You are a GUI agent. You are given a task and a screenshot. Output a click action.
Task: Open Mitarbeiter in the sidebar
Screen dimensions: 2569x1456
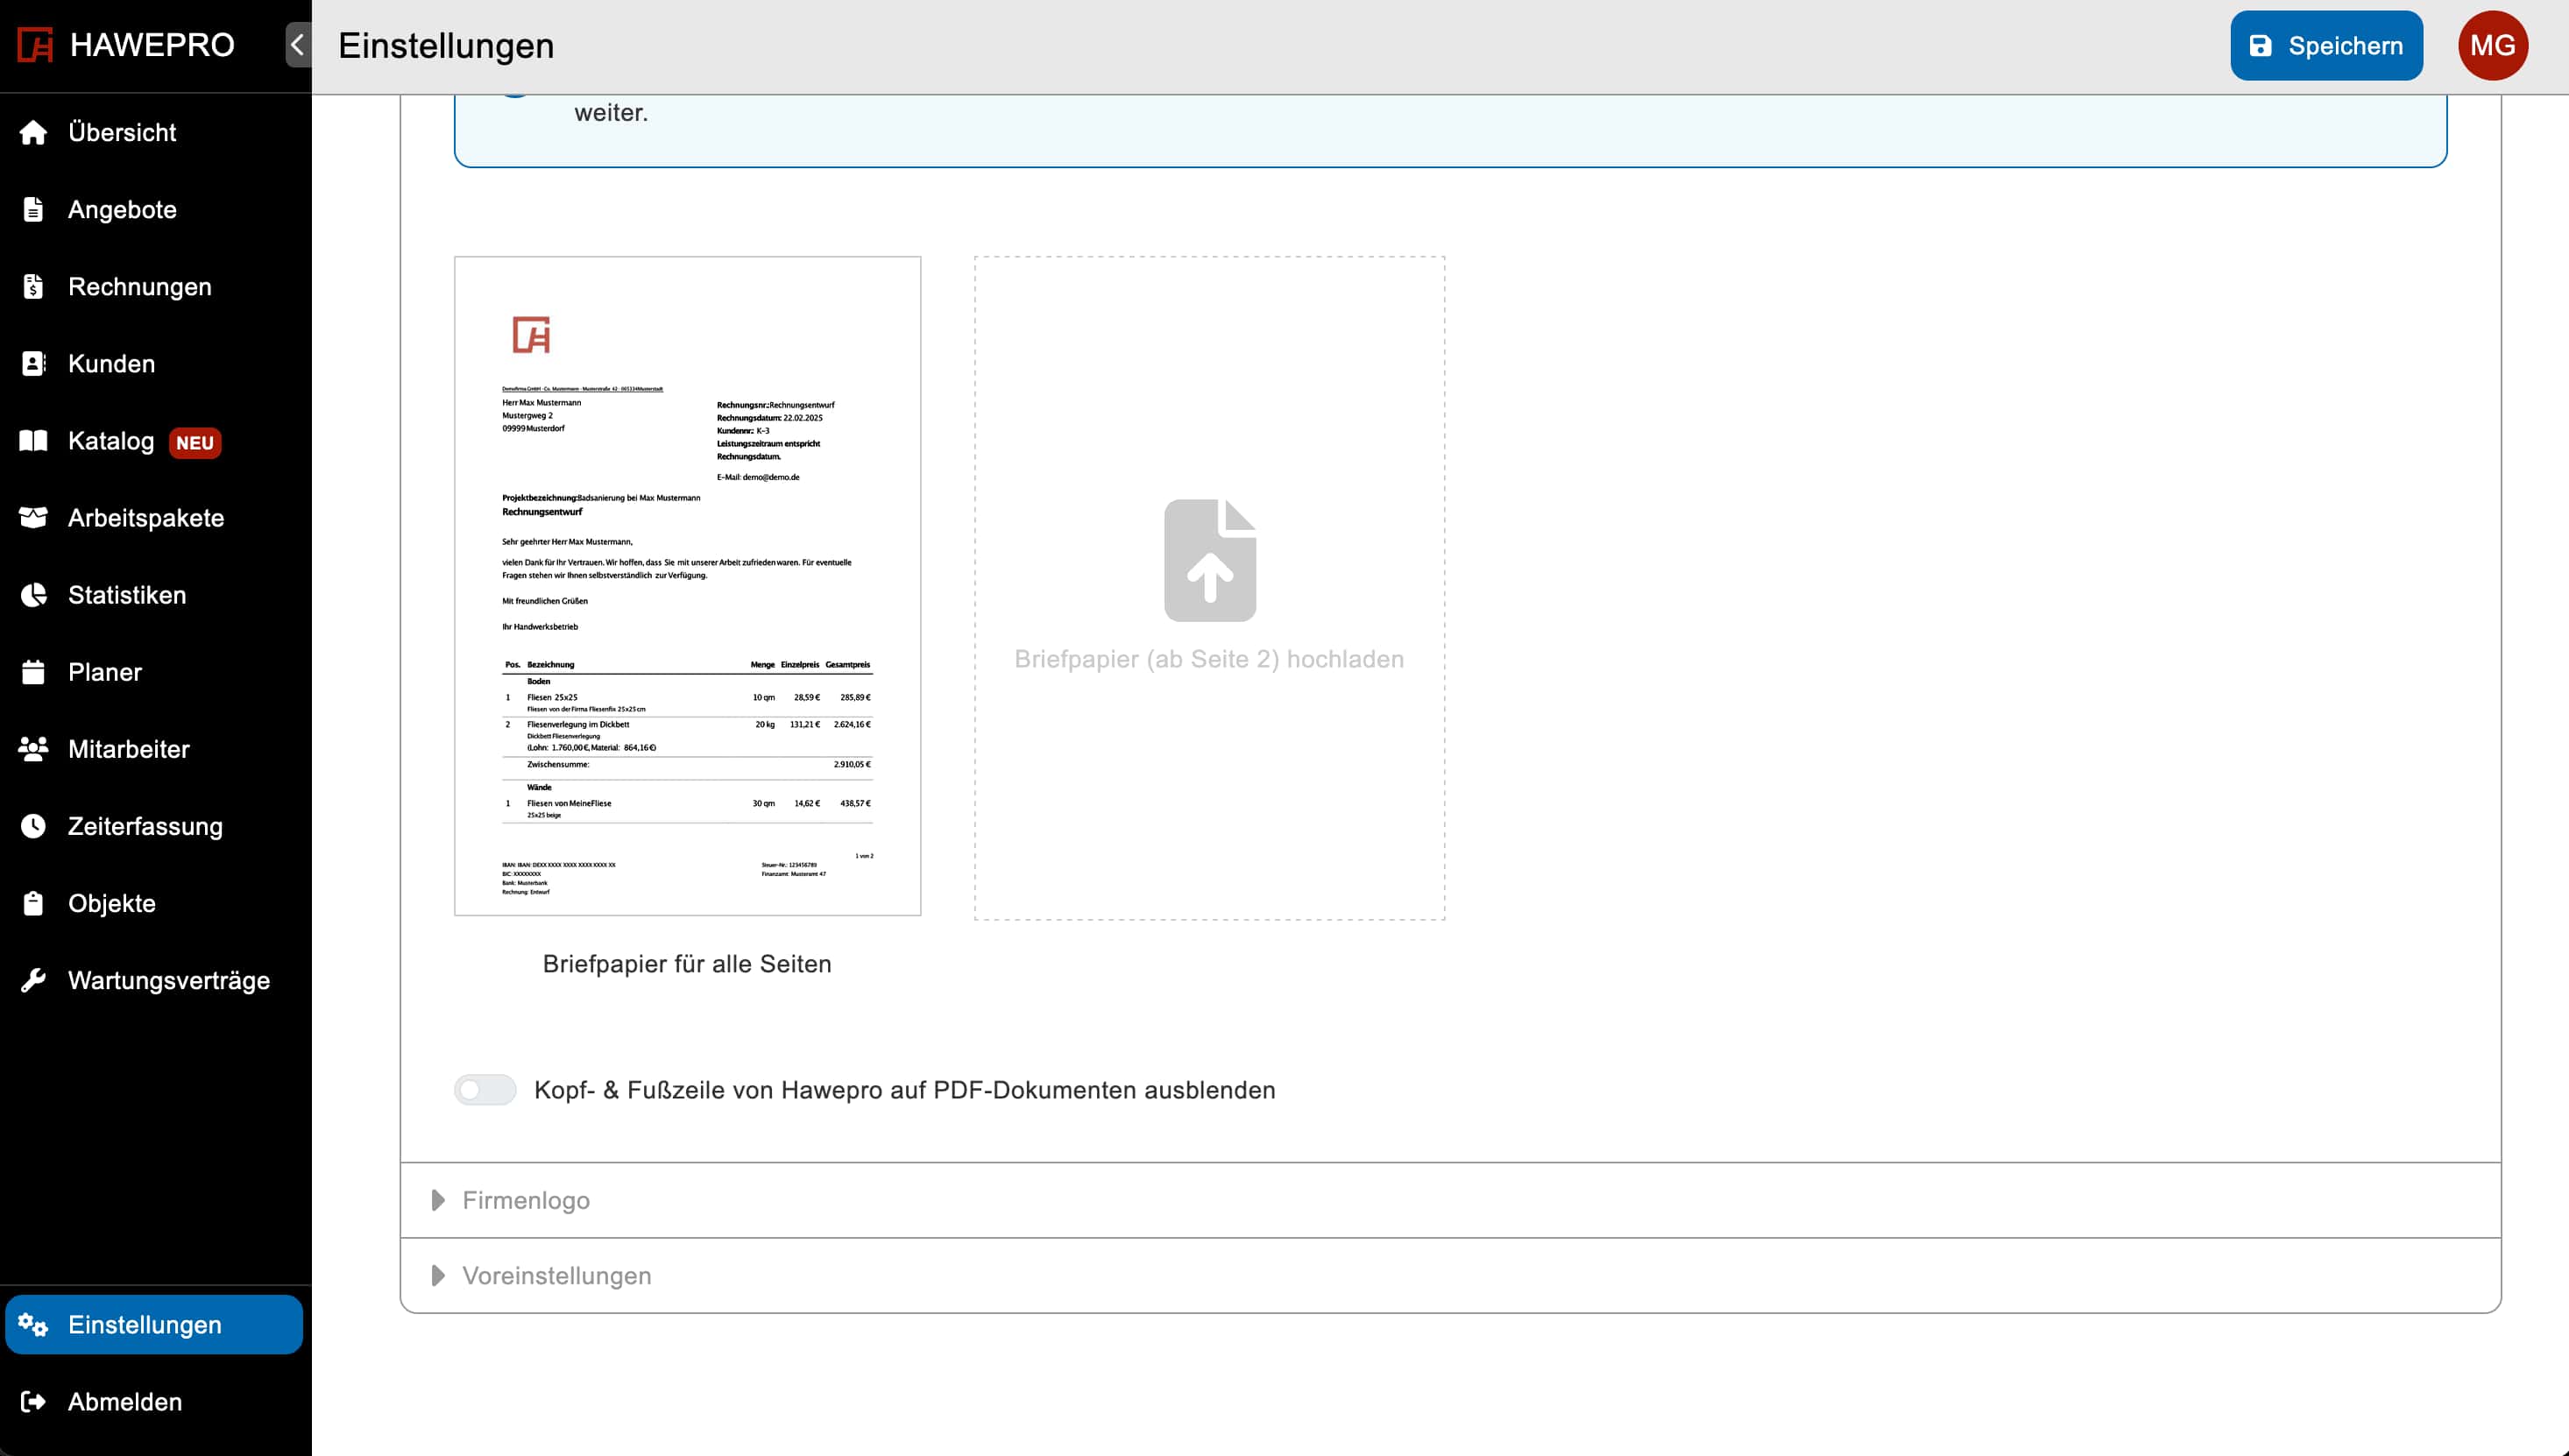coord(128,749)
